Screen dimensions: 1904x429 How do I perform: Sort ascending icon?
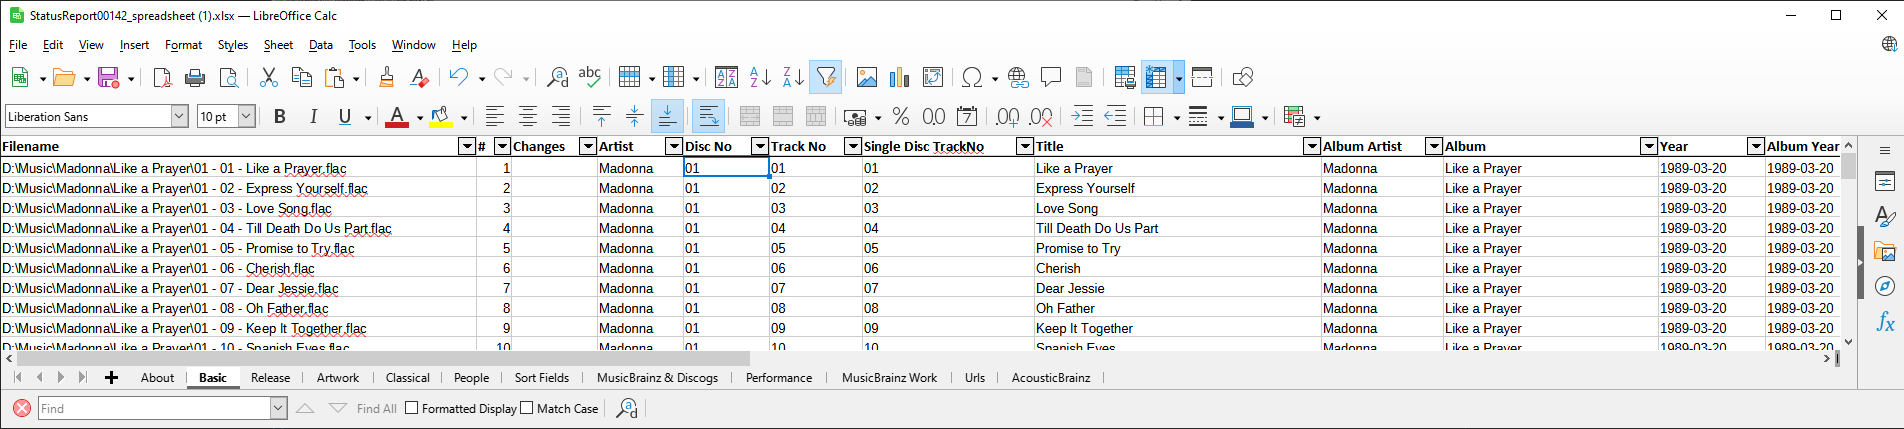coord(760,77)
